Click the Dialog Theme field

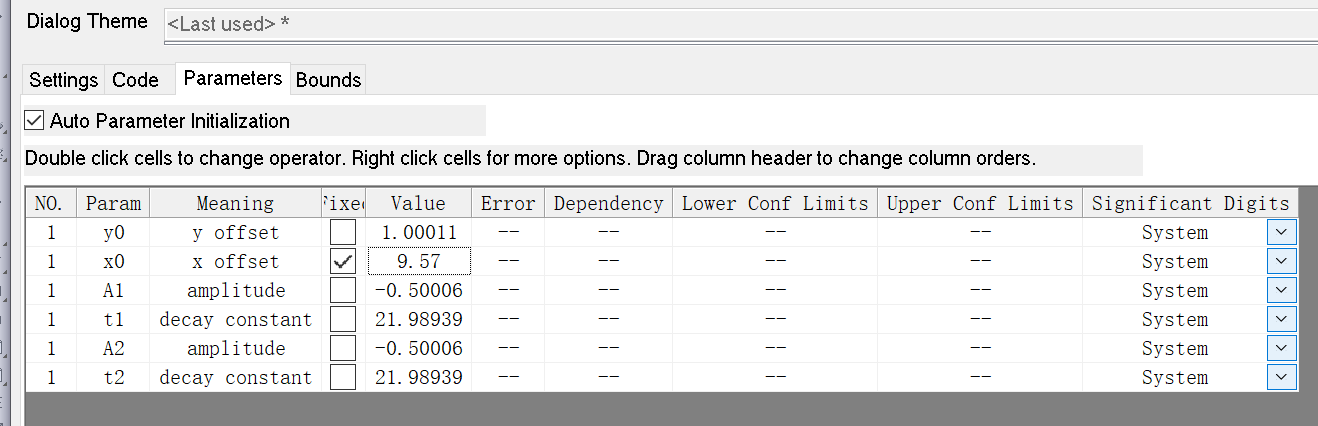[740, 23]
